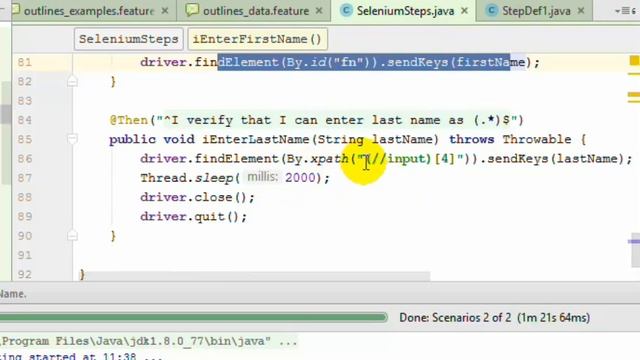Close the outlines_examples.feature tab

click(165, 11)
